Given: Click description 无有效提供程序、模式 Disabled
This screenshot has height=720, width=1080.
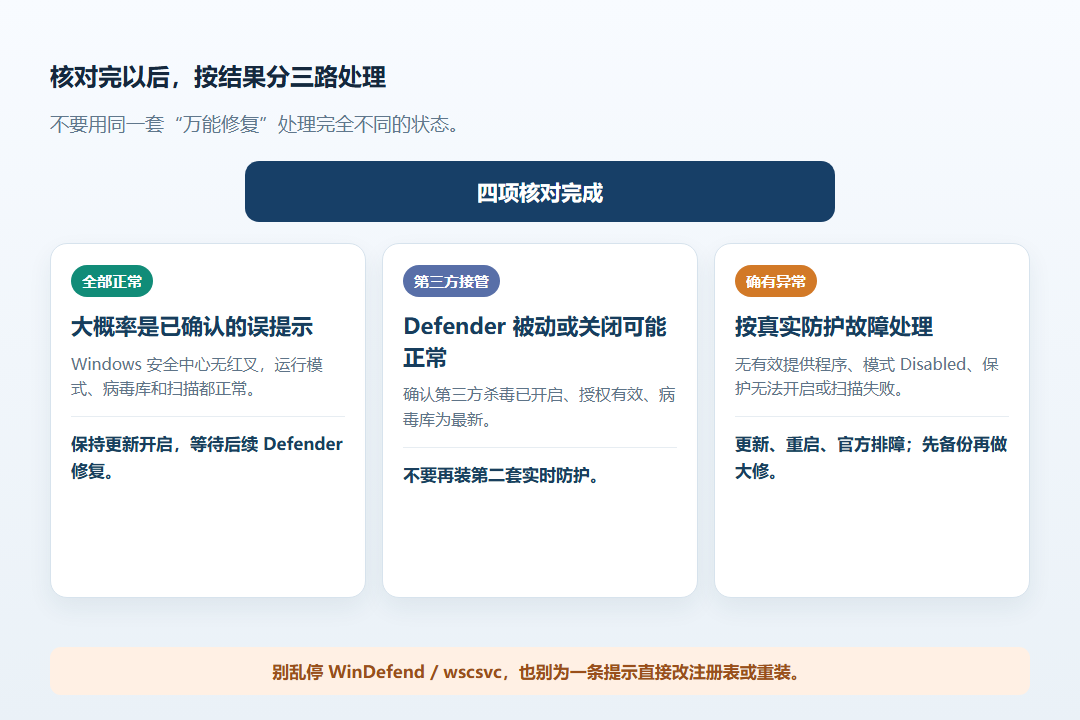Looking at the screenshot, I should (866, 376).
